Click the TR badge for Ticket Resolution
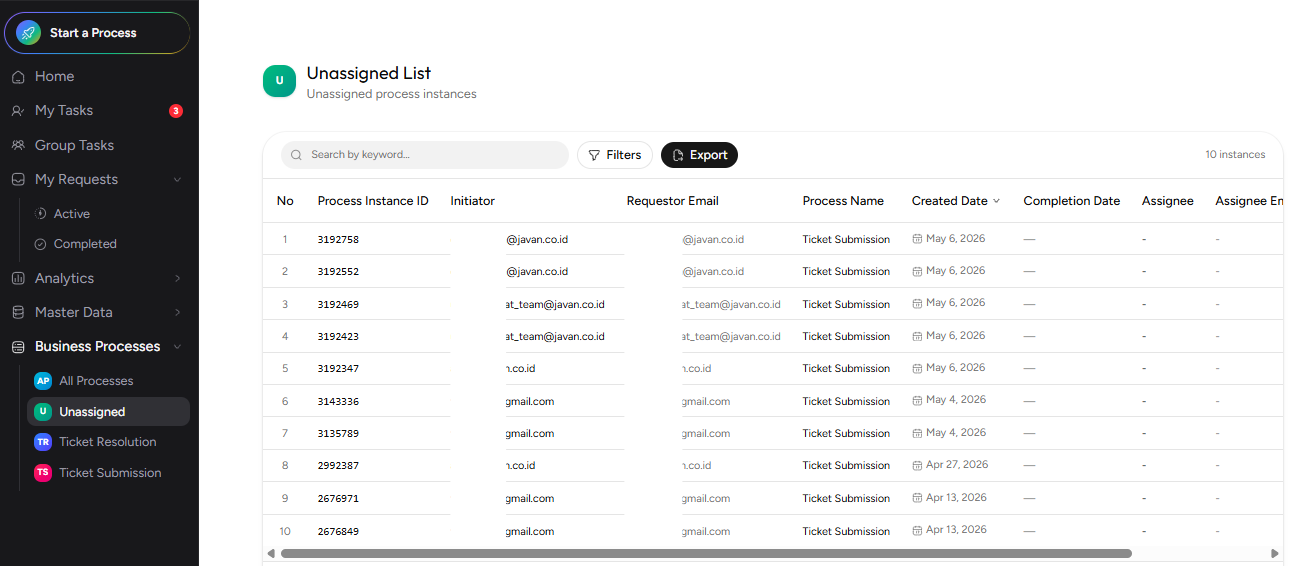The image size is (1292, 566). pos(43,442)
